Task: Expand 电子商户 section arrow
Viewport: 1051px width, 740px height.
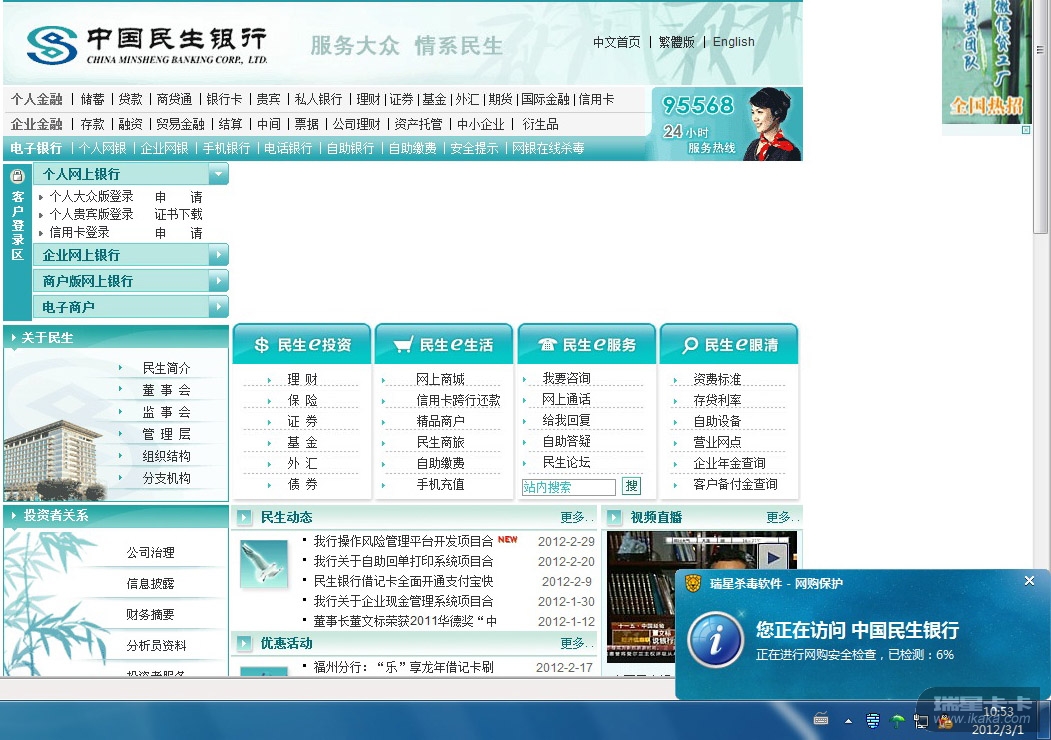Action: [218, 307]
